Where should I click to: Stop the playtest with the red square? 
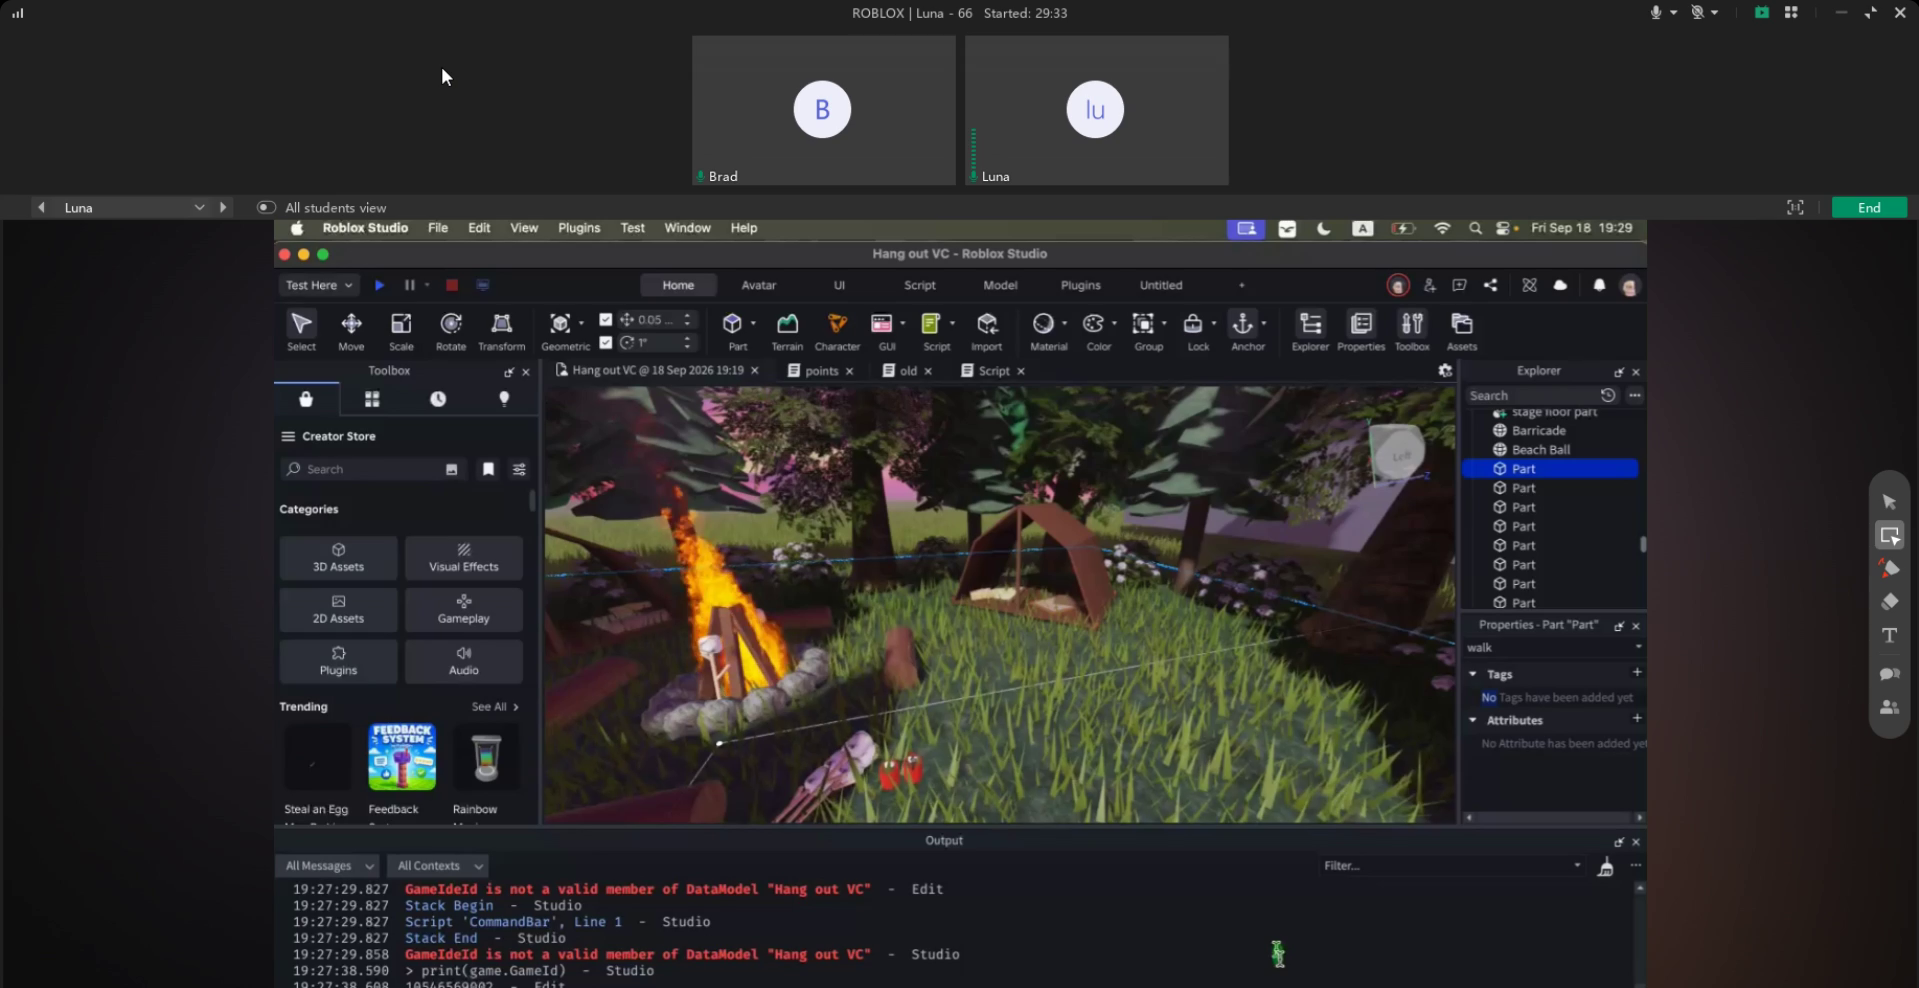452,285
